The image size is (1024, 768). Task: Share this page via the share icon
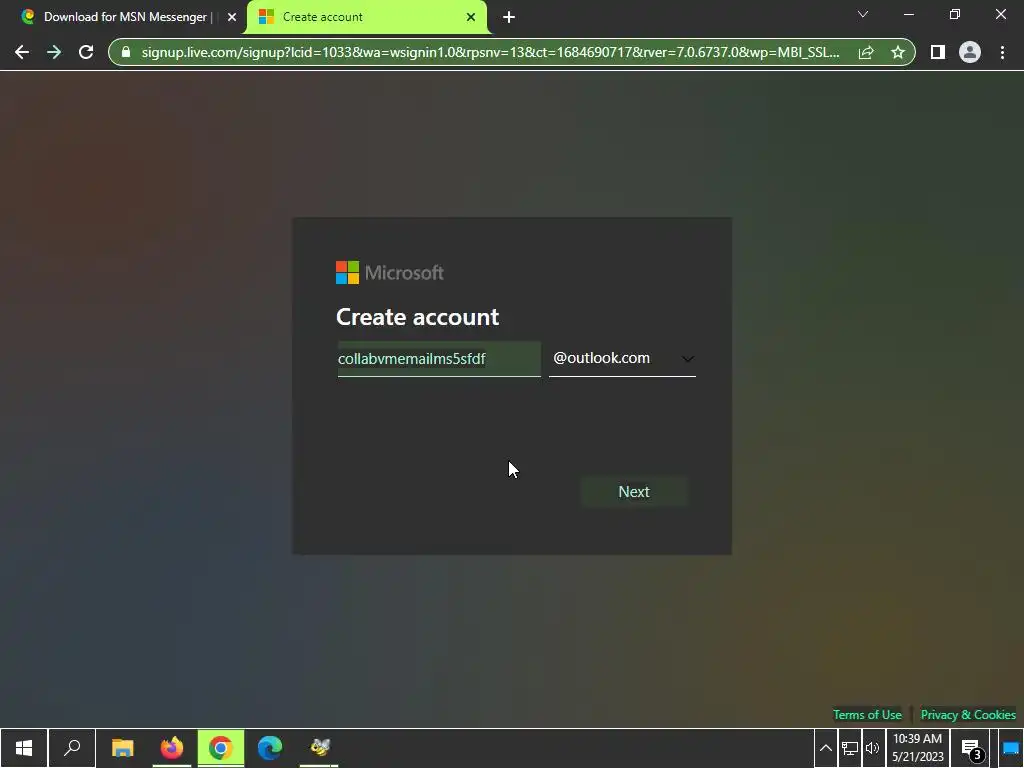(866, 52)
